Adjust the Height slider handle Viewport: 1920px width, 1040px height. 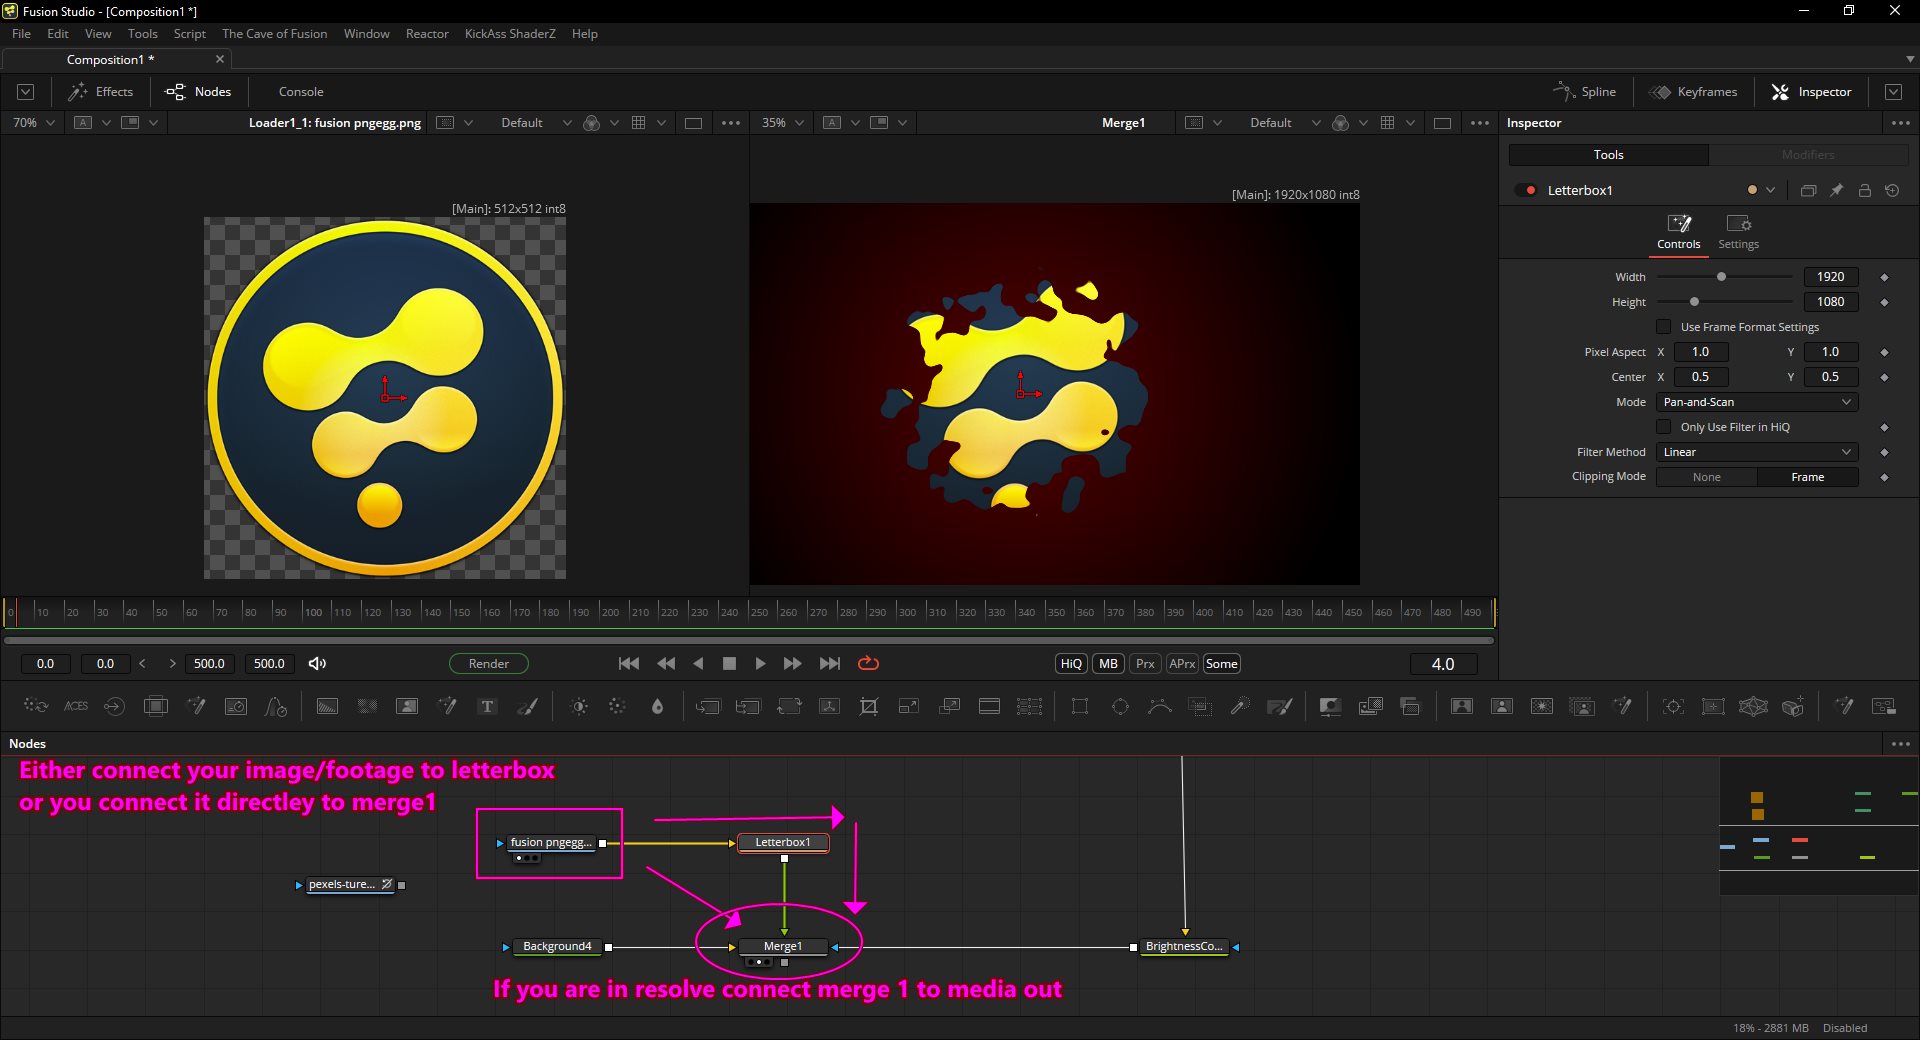pyautogui.click(x=1694, y=302)
